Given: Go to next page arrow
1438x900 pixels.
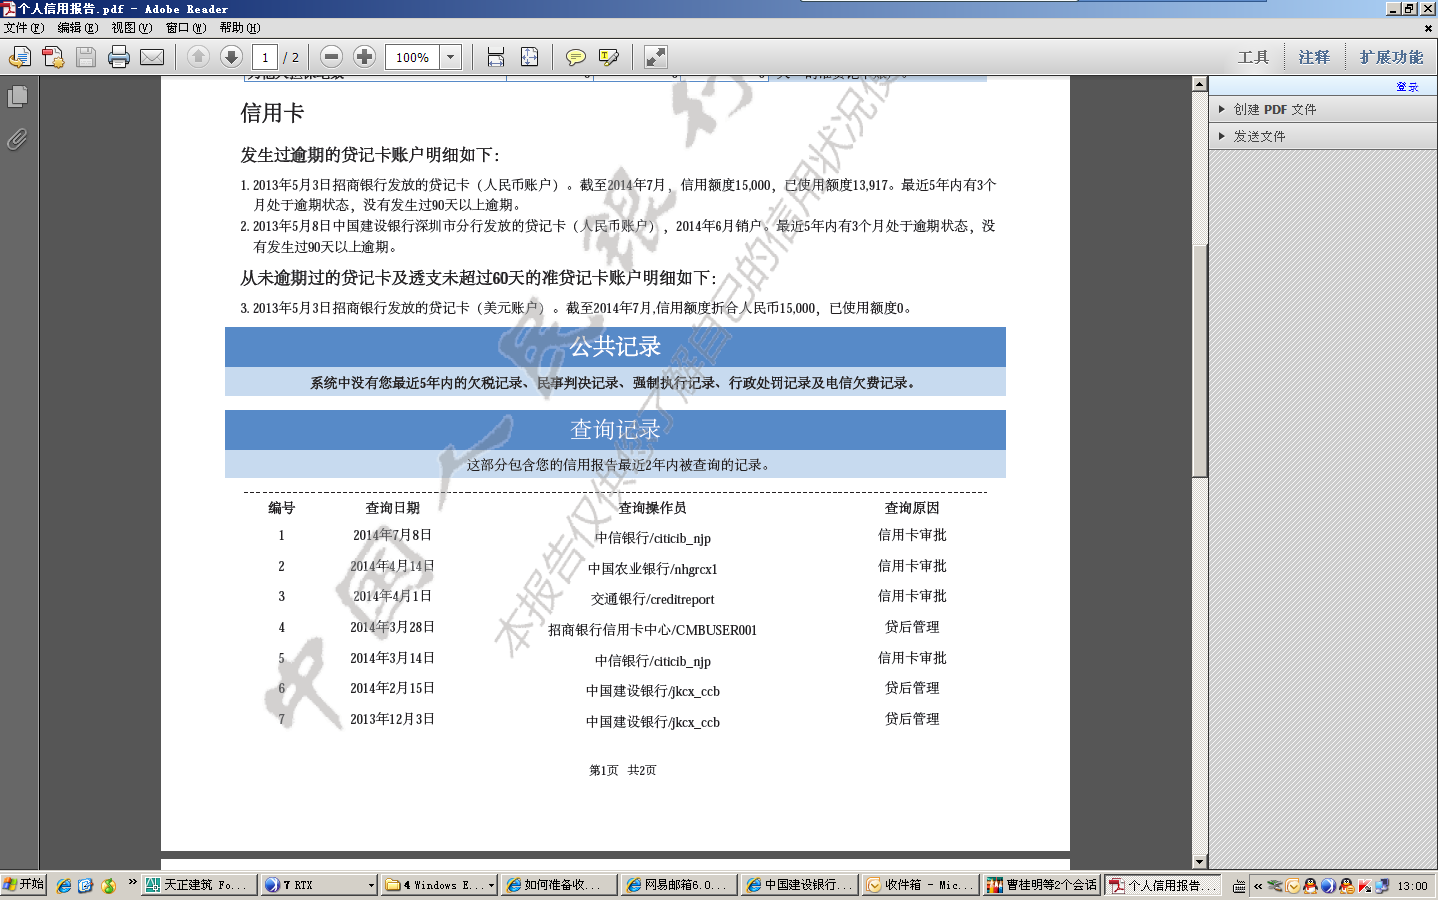Looking at the screenshot, I should point(231,57).
